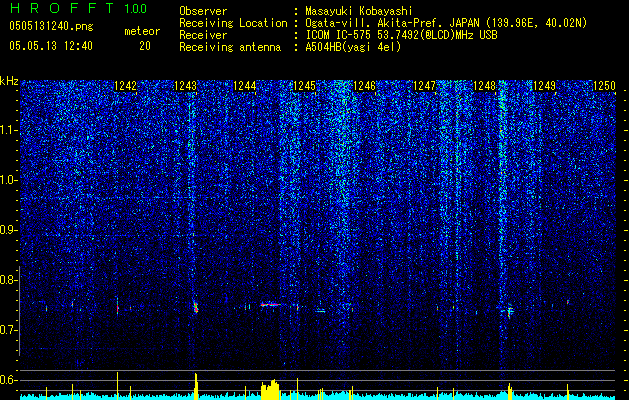Click the bright meteor echo at 1243
629x400 pixels.
pos(196,307)
